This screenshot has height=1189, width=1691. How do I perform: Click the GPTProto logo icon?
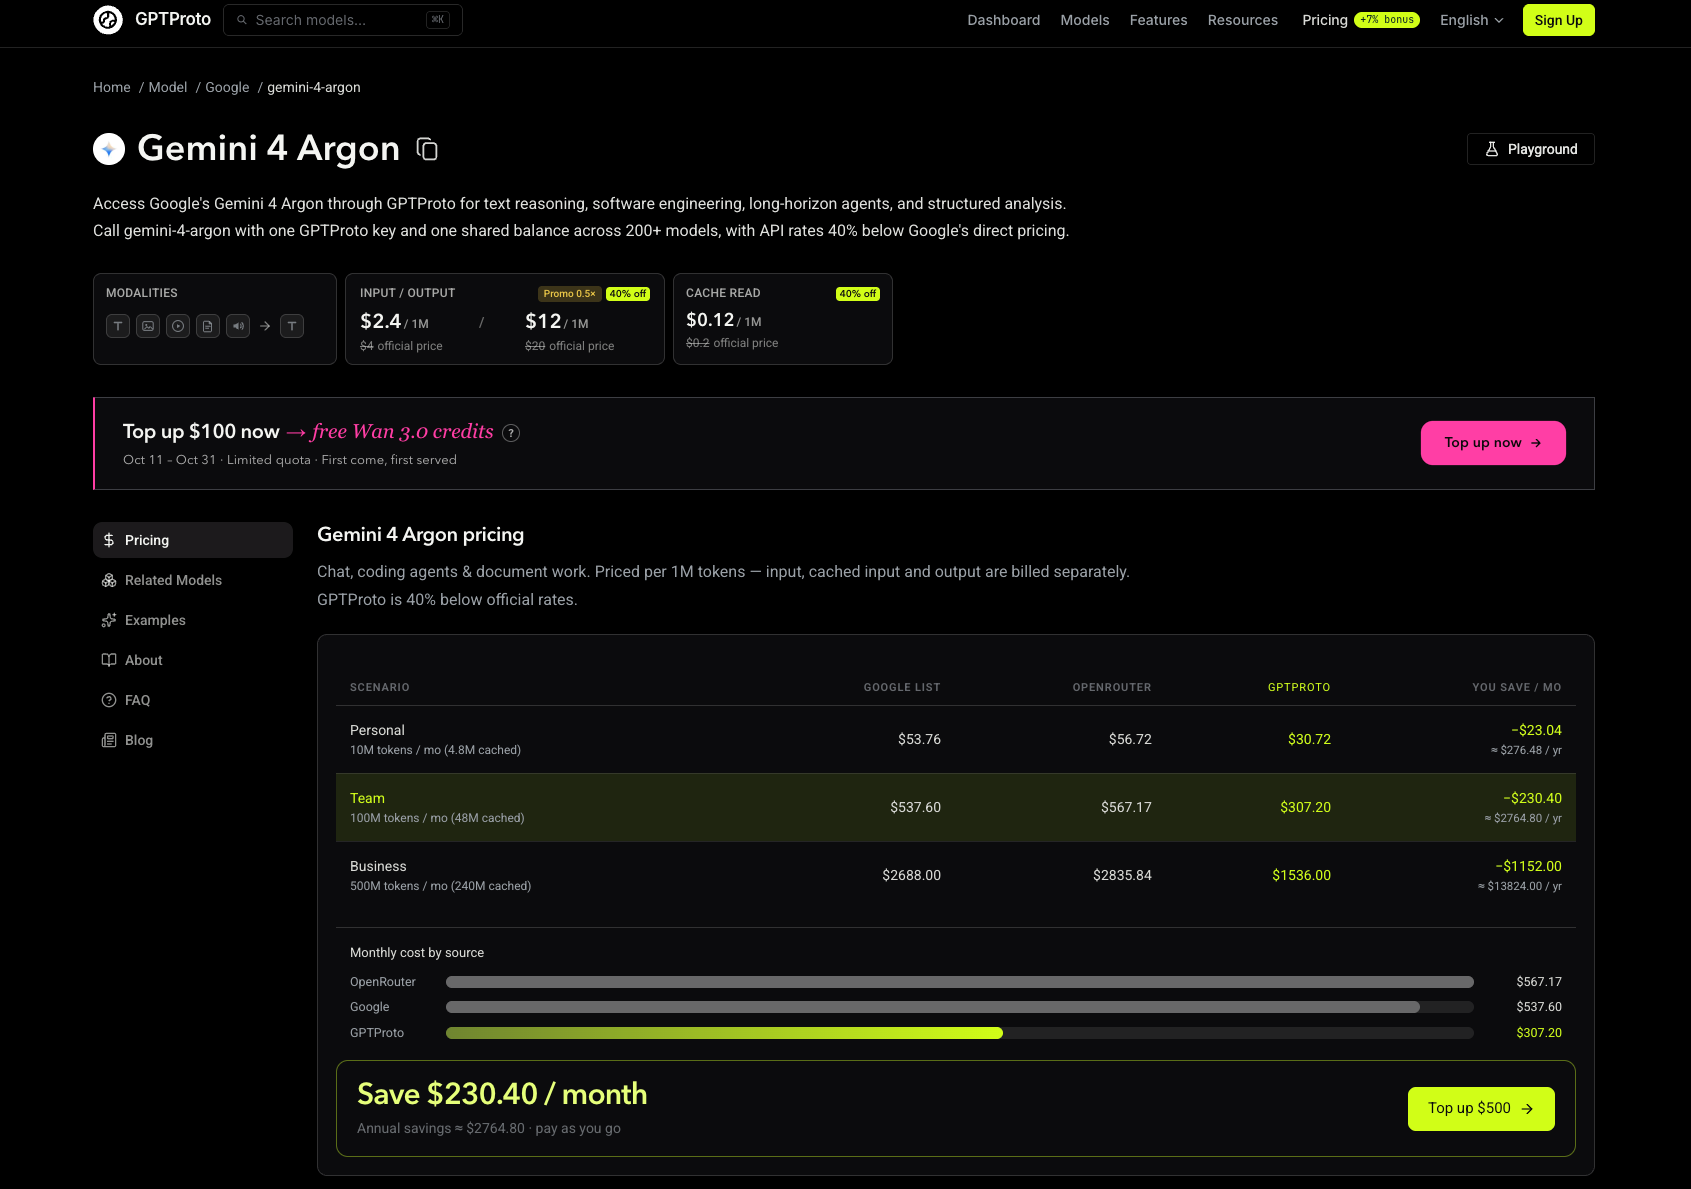click(108, 20)
